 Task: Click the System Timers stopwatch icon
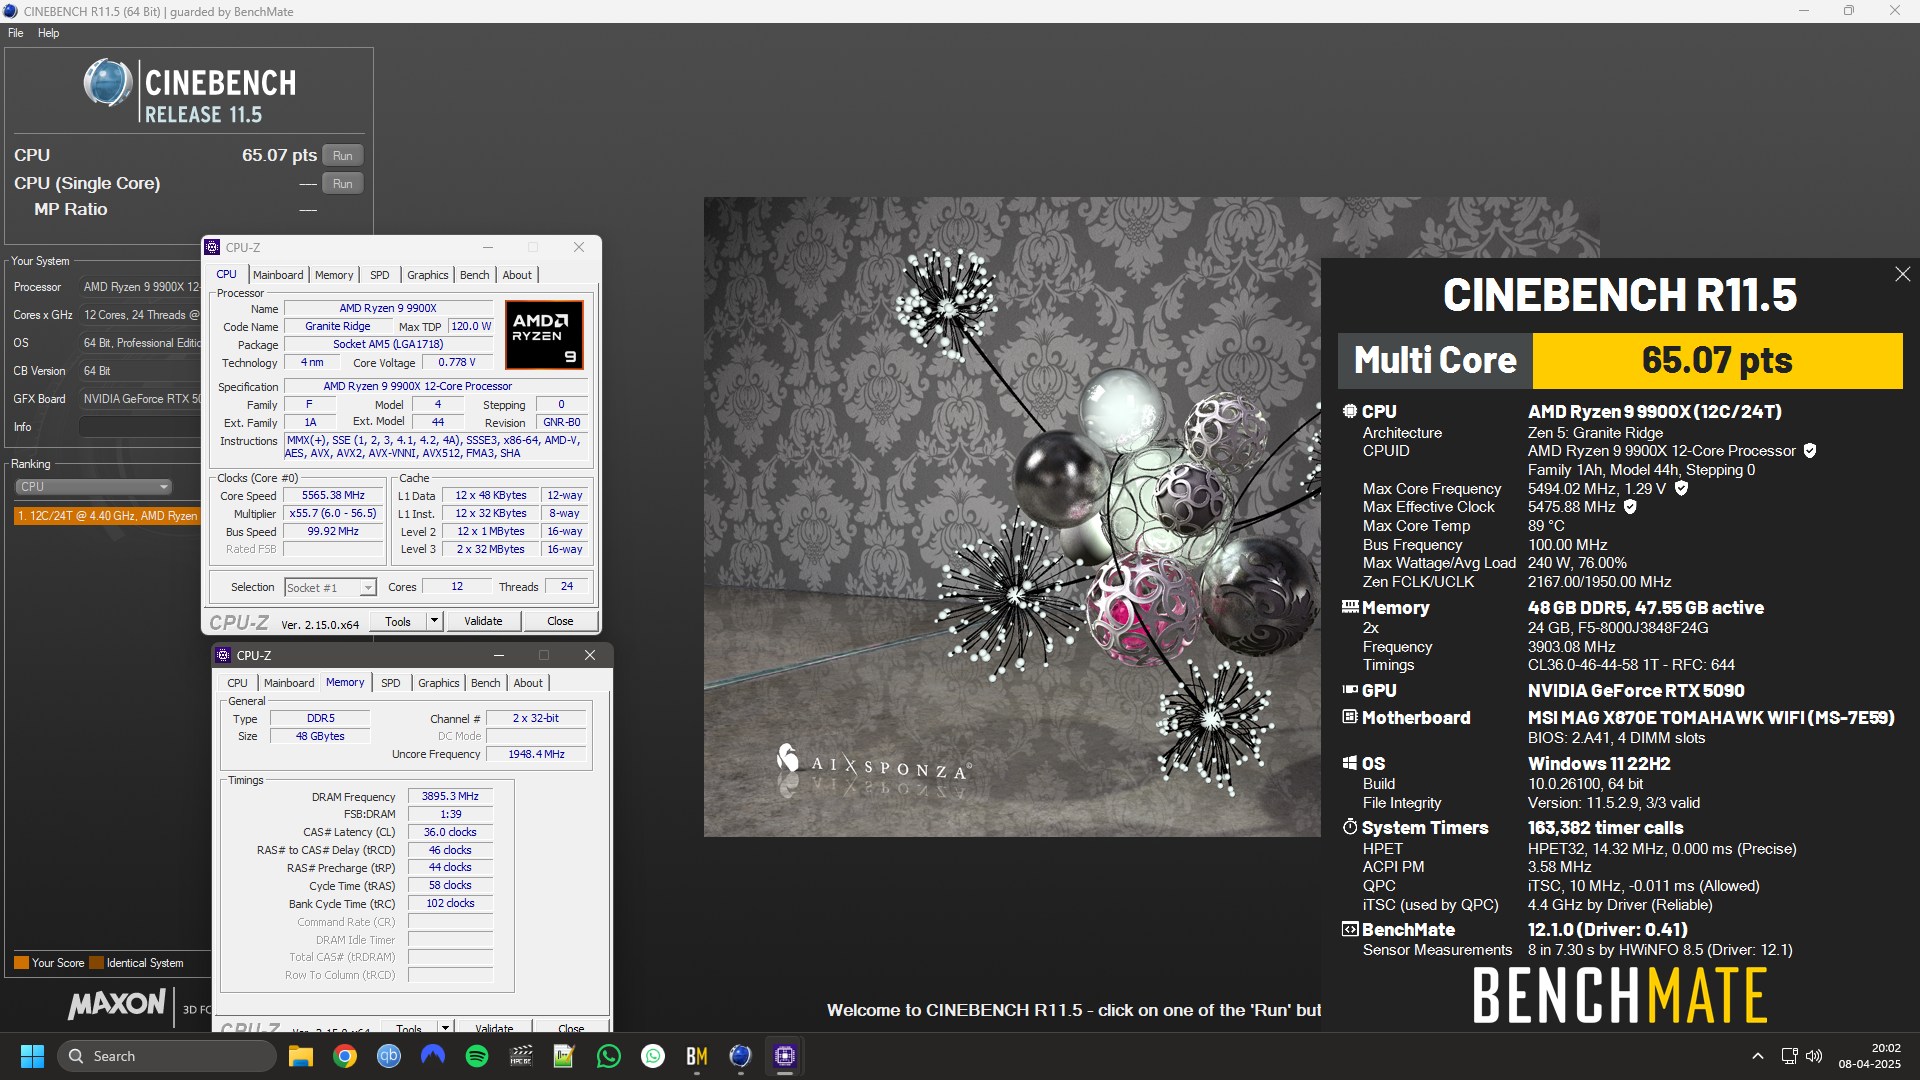[1350, 827]
